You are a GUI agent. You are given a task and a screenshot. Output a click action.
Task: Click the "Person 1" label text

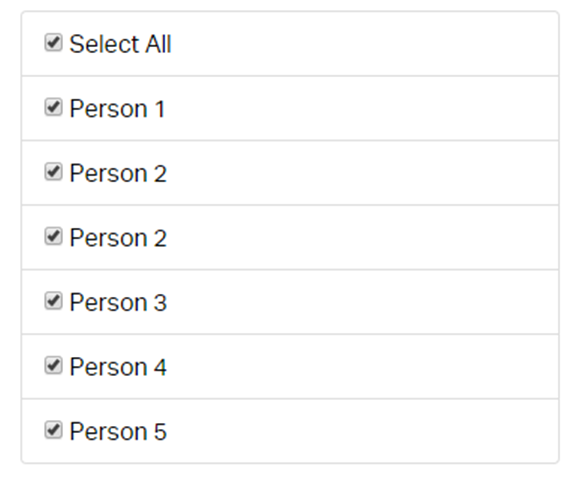point(117,109)
